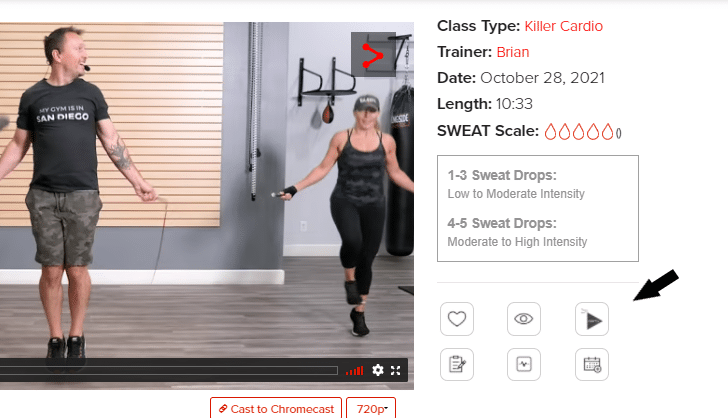Open the clipboard notes icon
Screen dimensions: 728x418
[457, 364]
